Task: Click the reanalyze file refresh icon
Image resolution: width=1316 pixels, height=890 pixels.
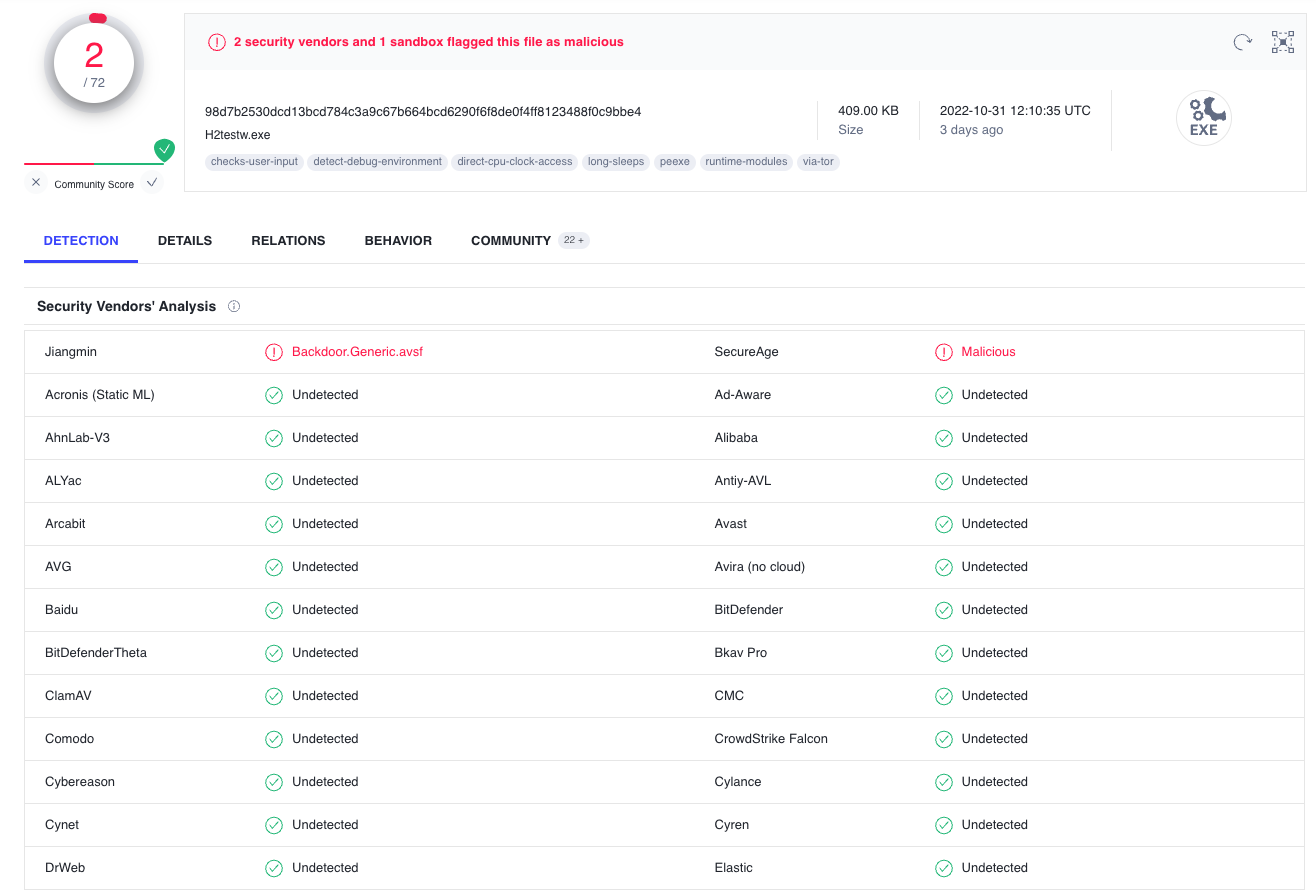Action: [1243, 42]
